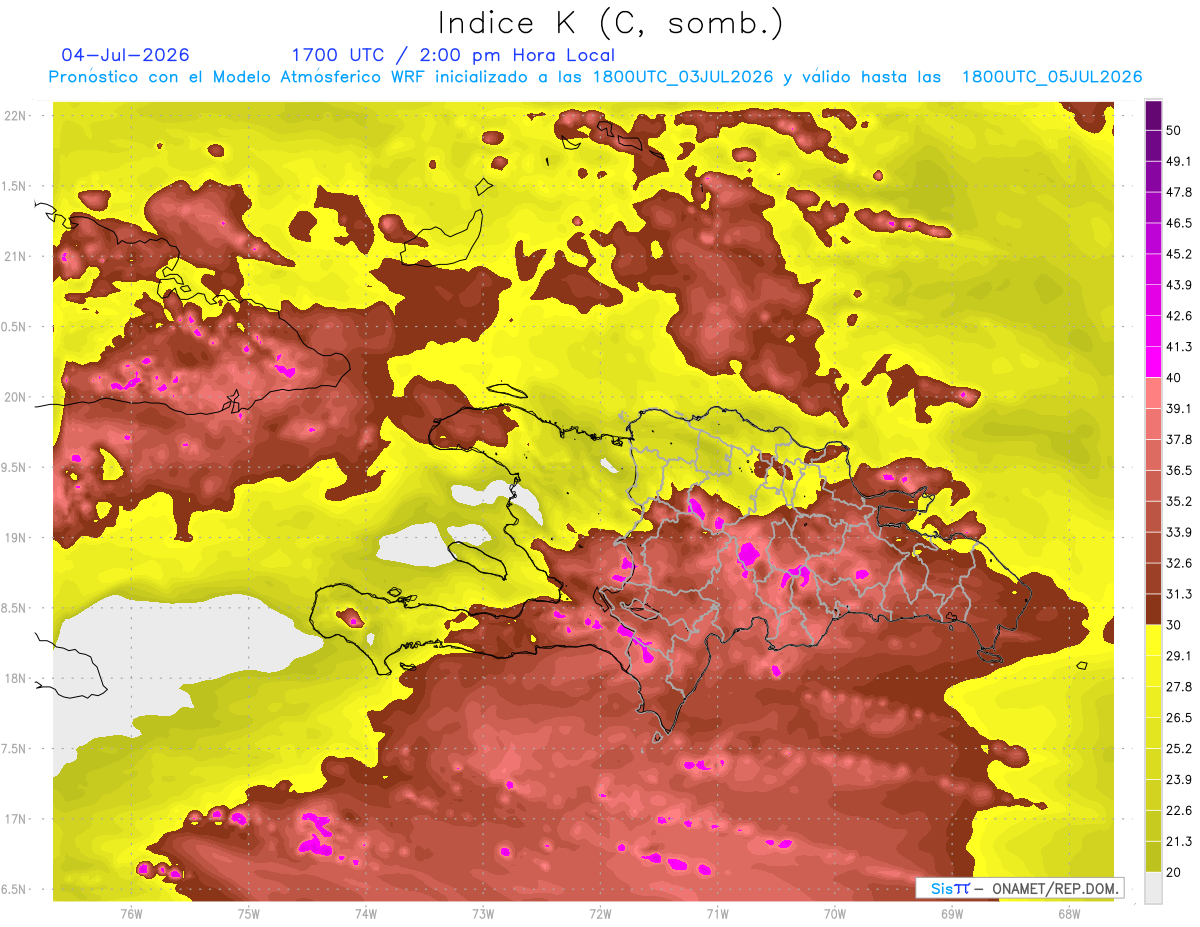Click the 71W longitude label

717,914
